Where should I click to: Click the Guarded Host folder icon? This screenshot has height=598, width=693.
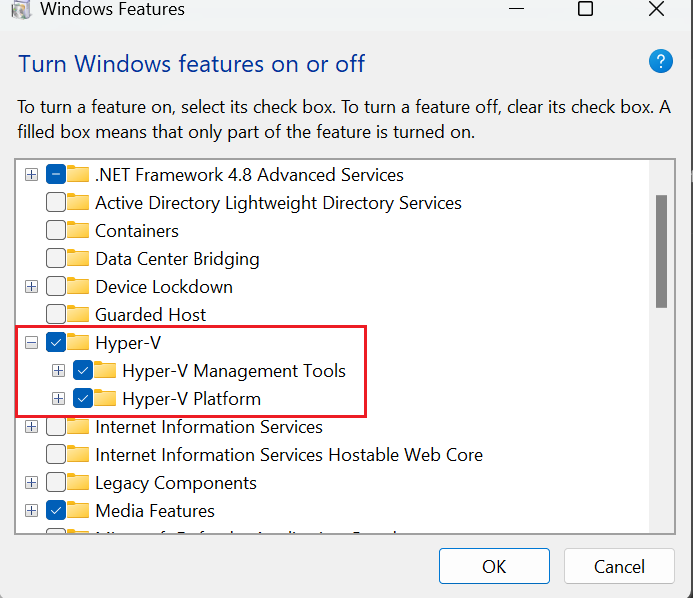pos(78,315)
